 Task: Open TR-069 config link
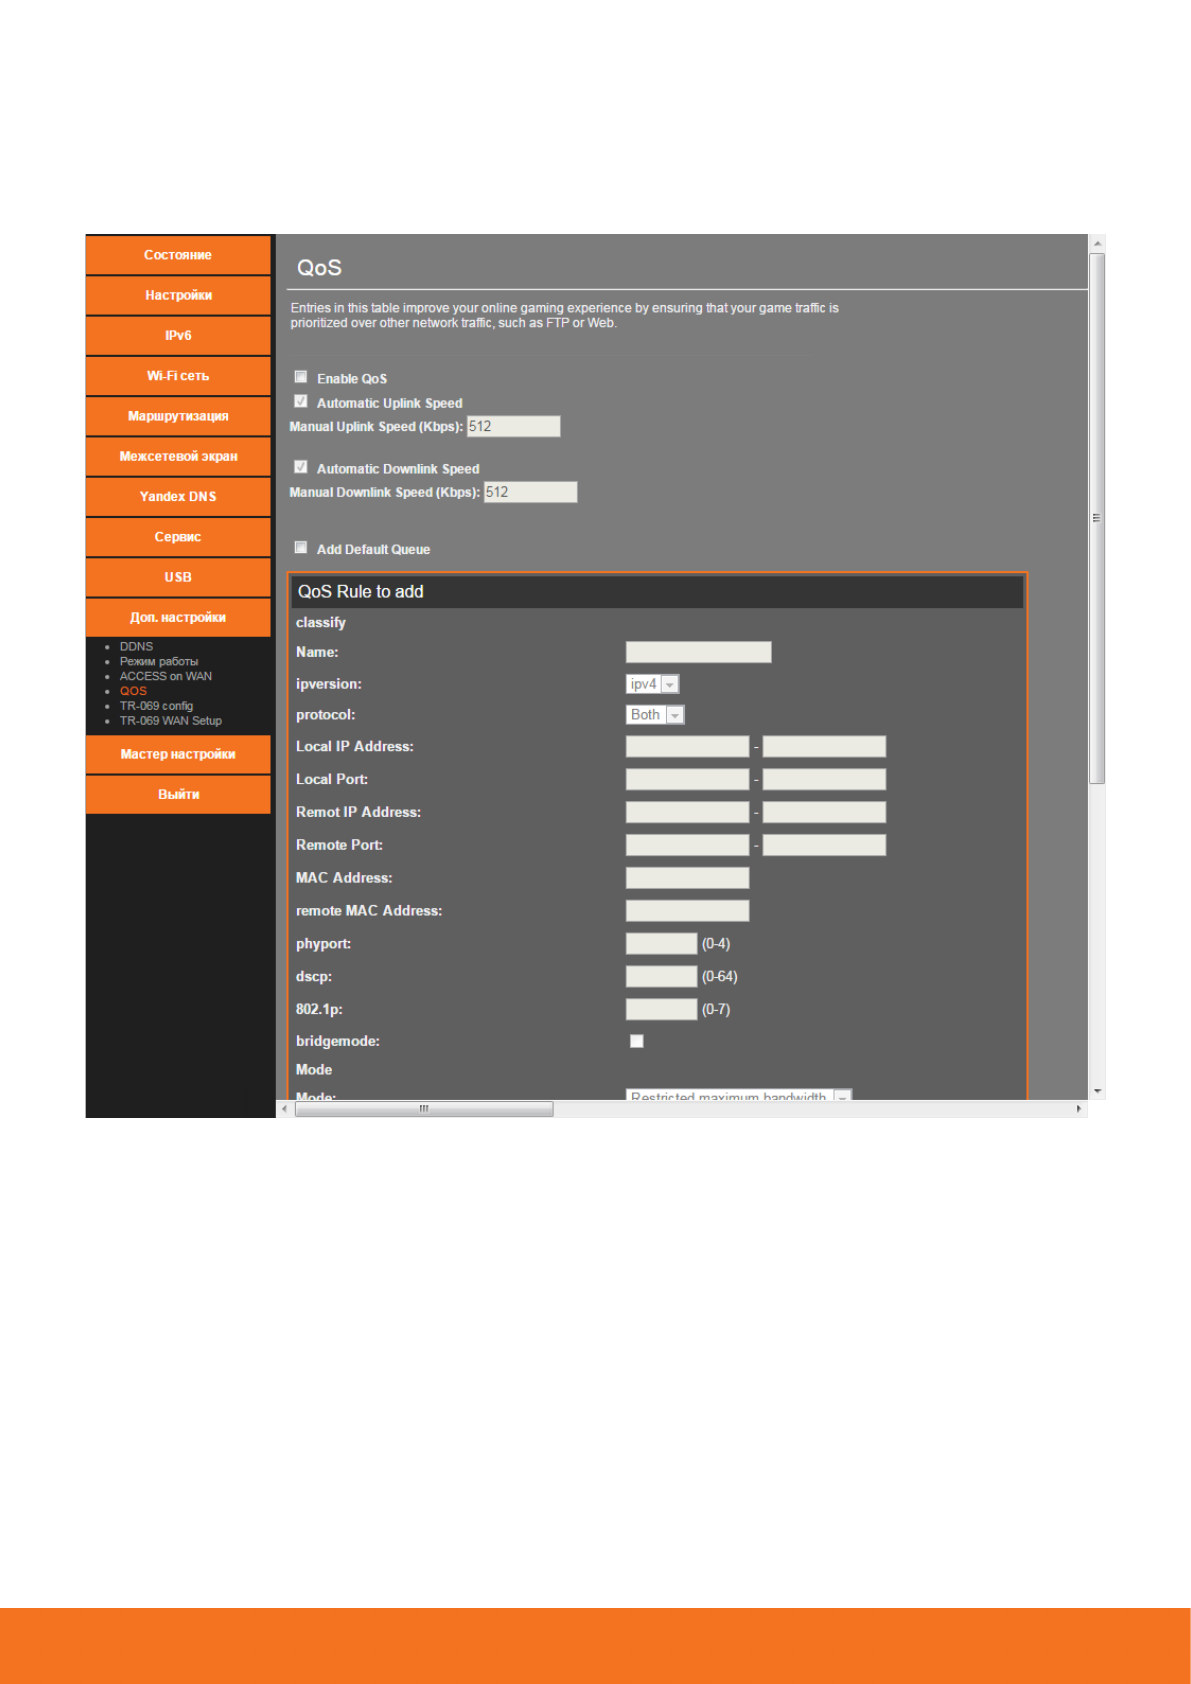[156, 706]
